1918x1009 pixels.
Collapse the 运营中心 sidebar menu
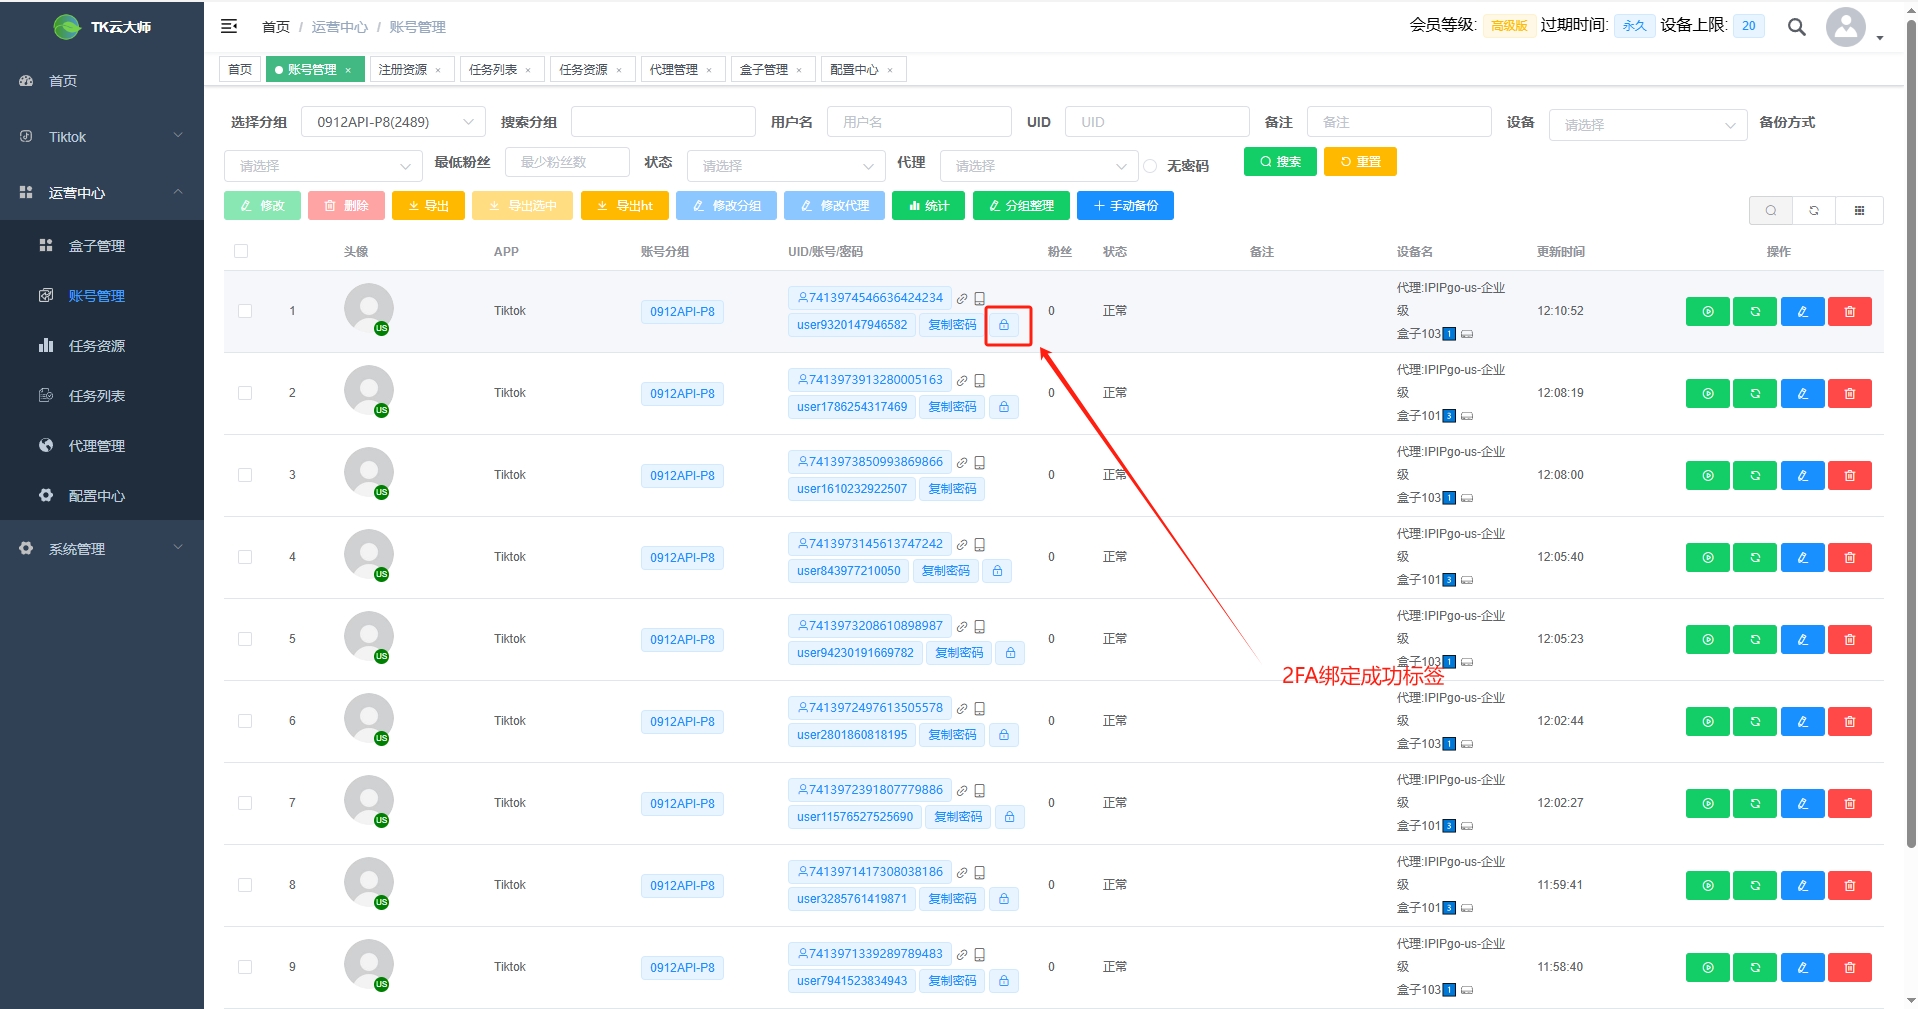[x=102, y=193]
